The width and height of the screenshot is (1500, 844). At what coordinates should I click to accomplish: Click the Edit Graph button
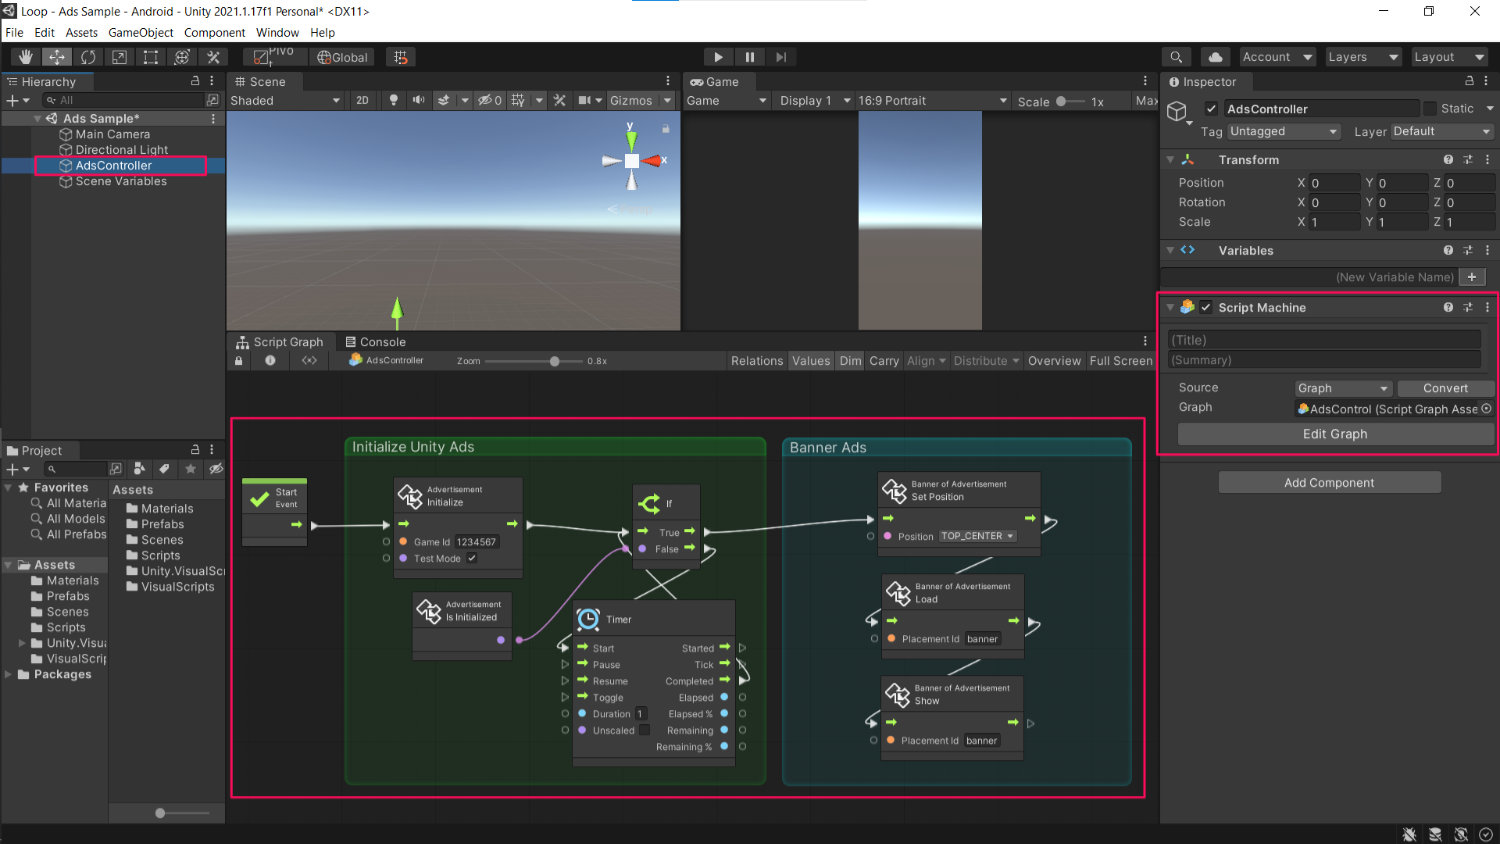point(1335,434)
